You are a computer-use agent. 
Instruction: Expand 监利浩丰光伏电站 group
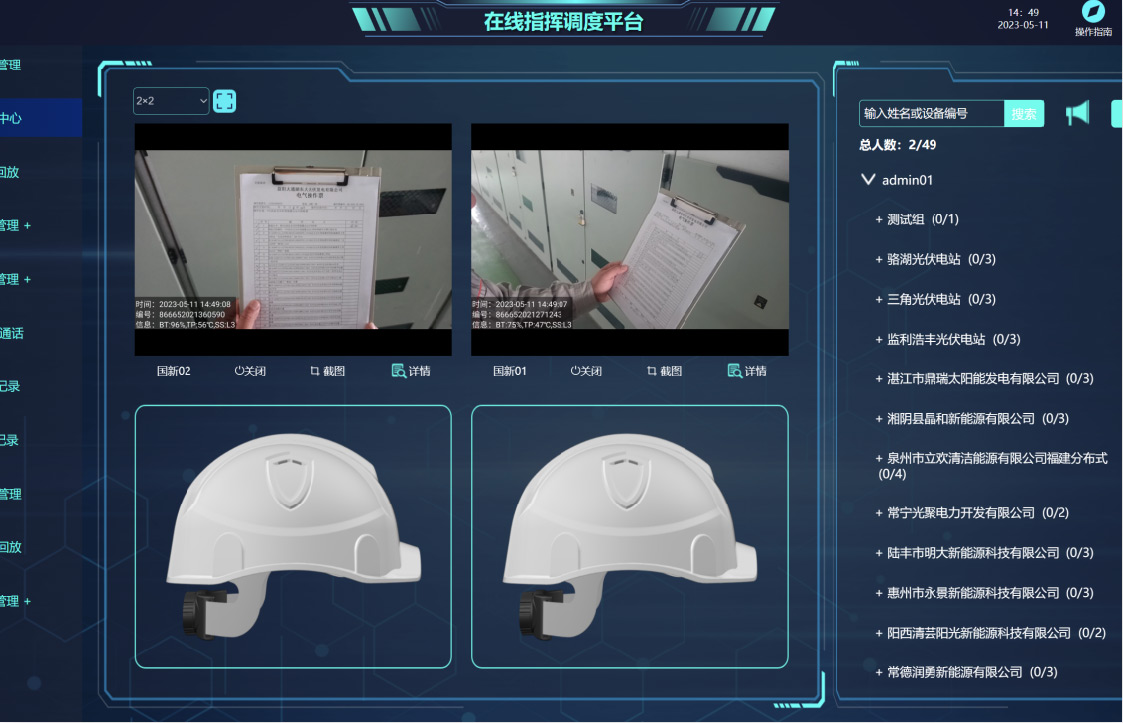(880, 339)
